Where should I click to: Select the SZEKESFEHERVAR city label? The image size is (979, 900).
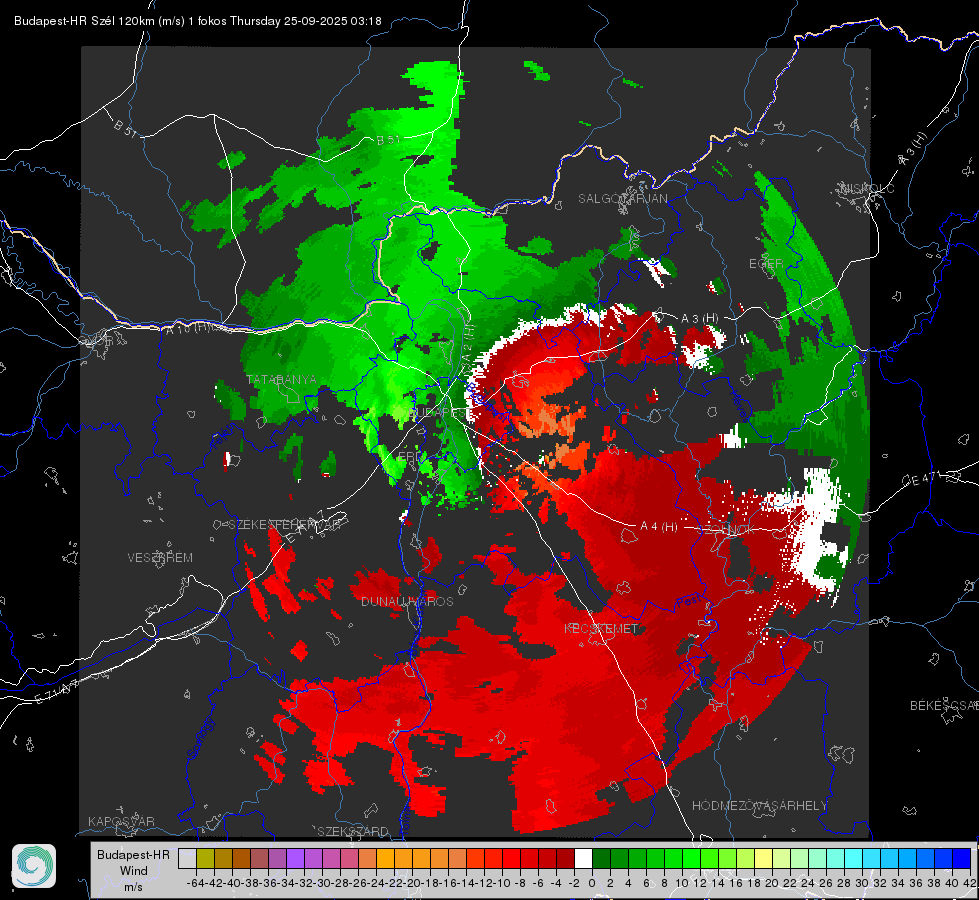point(285,525)
